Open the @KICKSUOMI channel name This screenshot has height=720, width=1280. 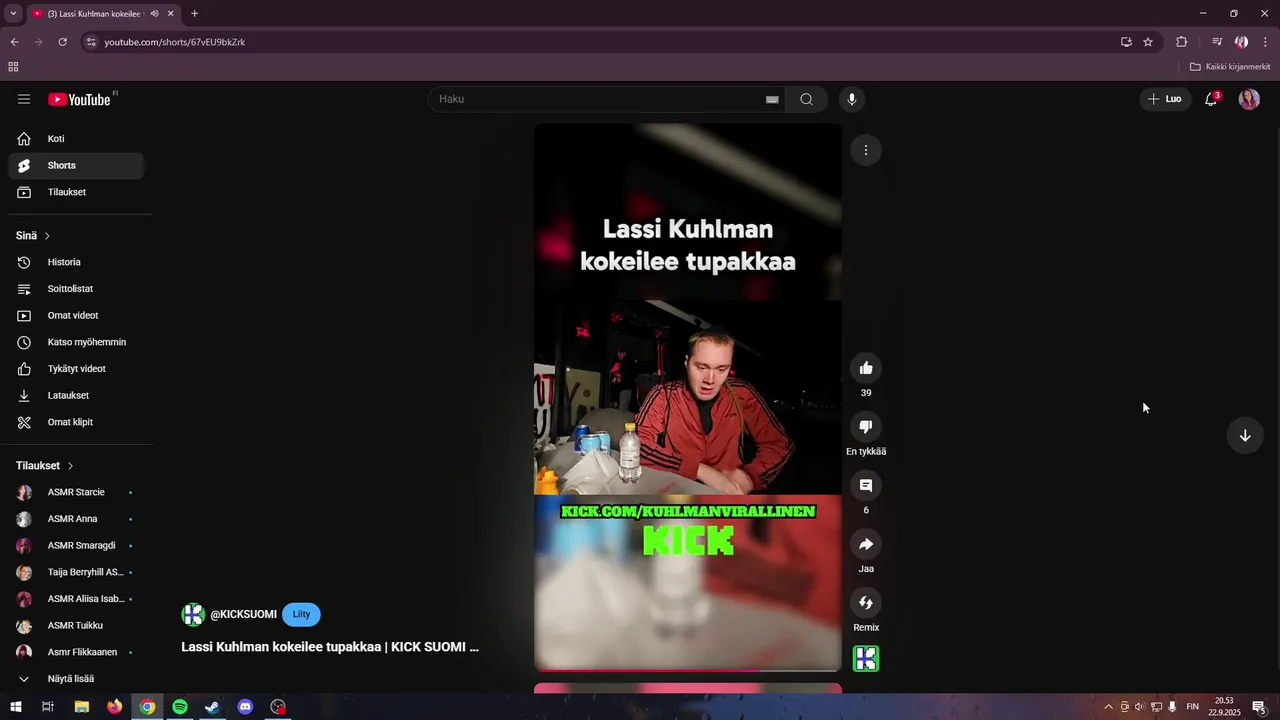tap(243, 614)
